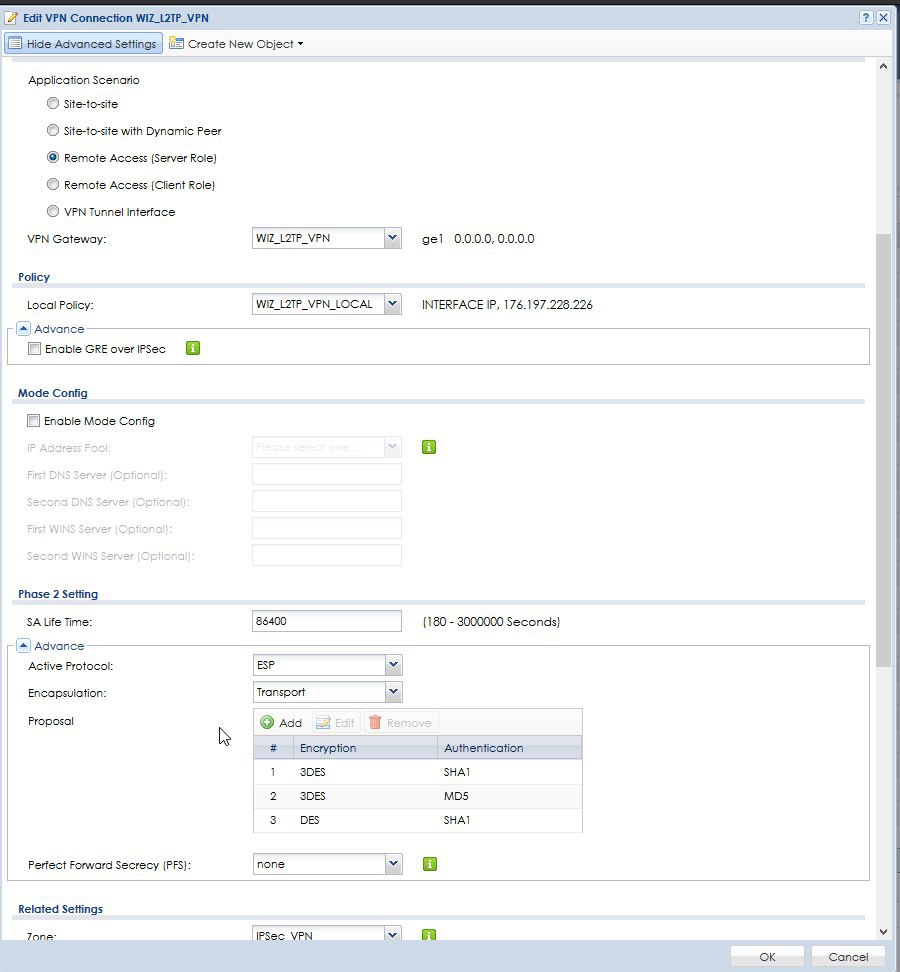Select Remote Access (Client Role)
This screenshot has height=972, width=900.
coord(53,185)
